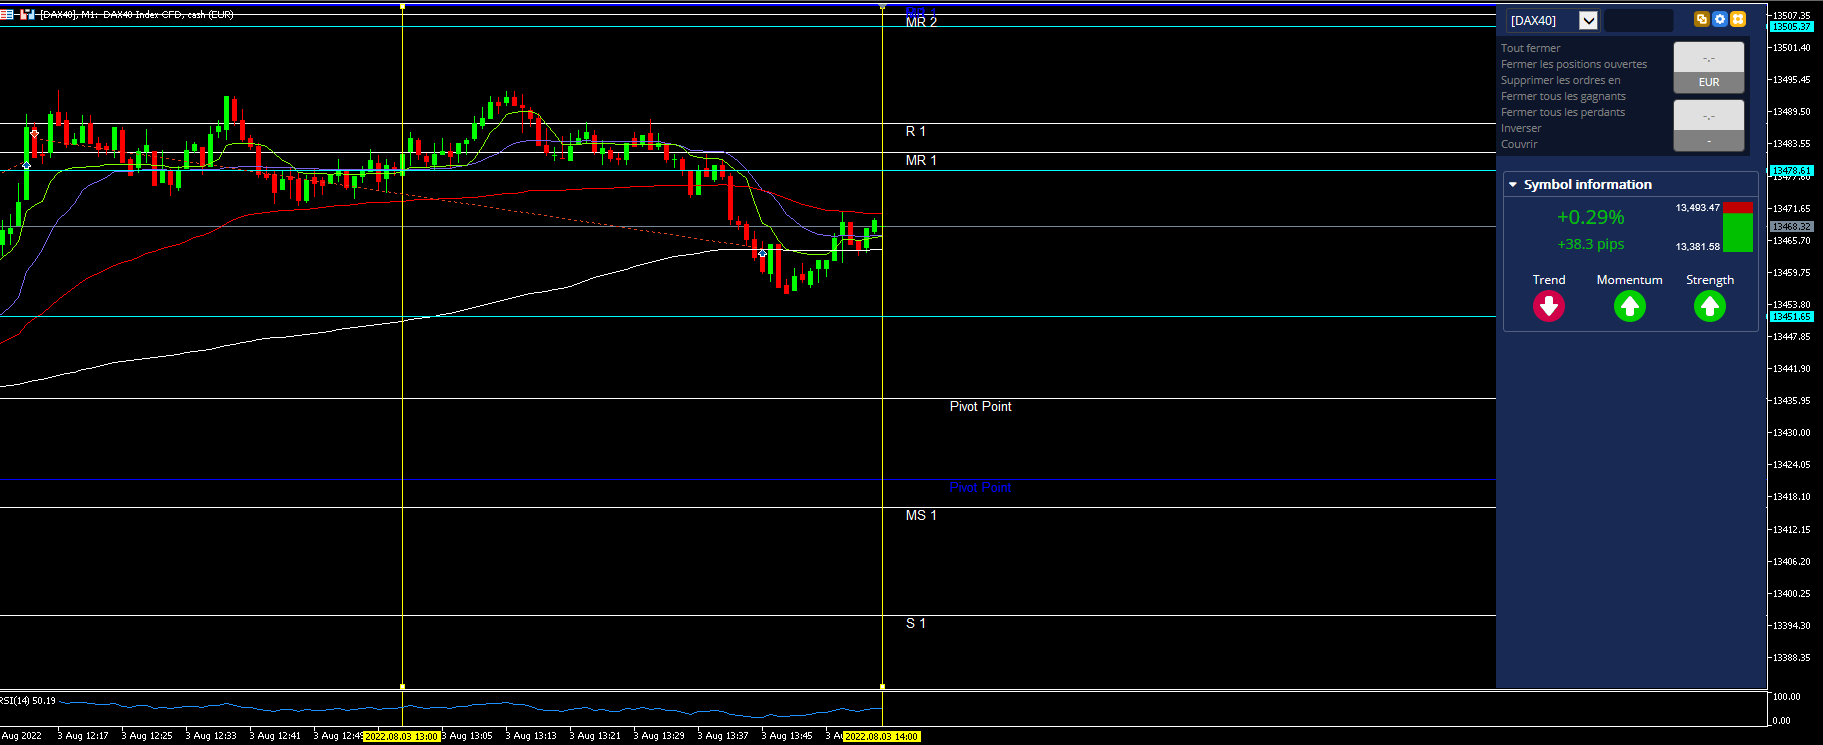1823x745 pixels.
Task: Click the 'Inverser' action
Action: coord(1521,128)
